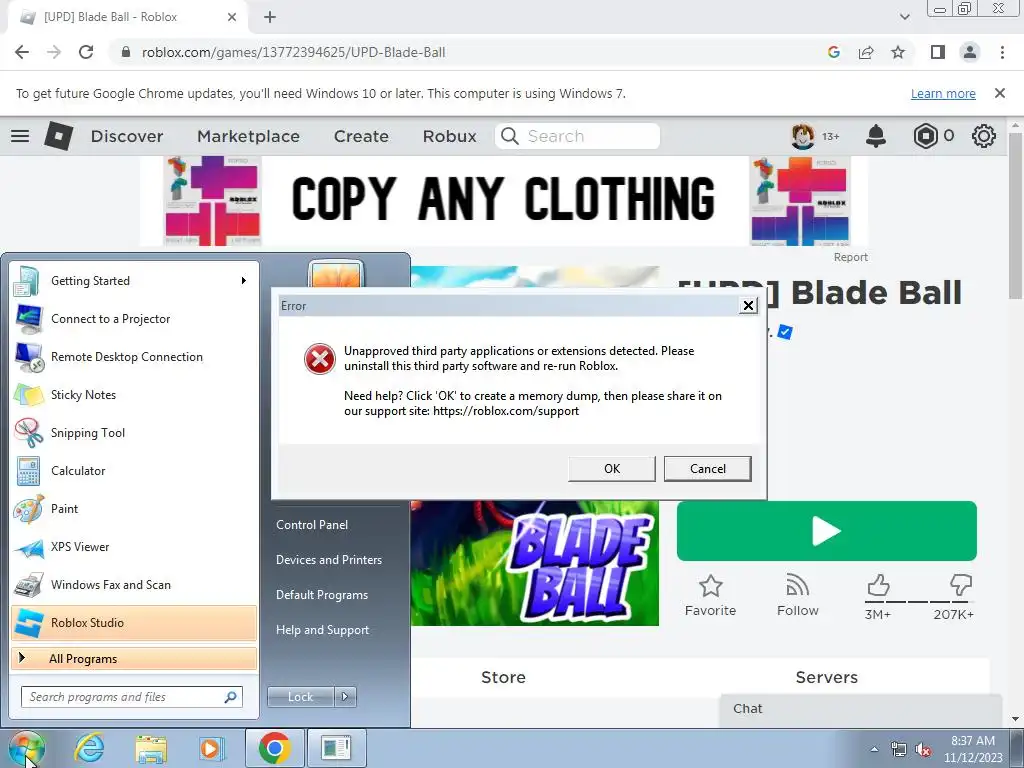Open the Robux balance icon
The height and width of the screenshot is (768, 1024).
point(925,136)
